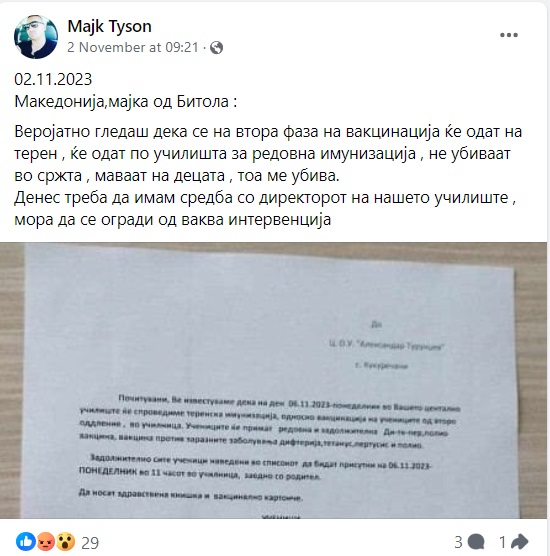Click the post paragraph starting with Веројатно

tap(268, 154)
